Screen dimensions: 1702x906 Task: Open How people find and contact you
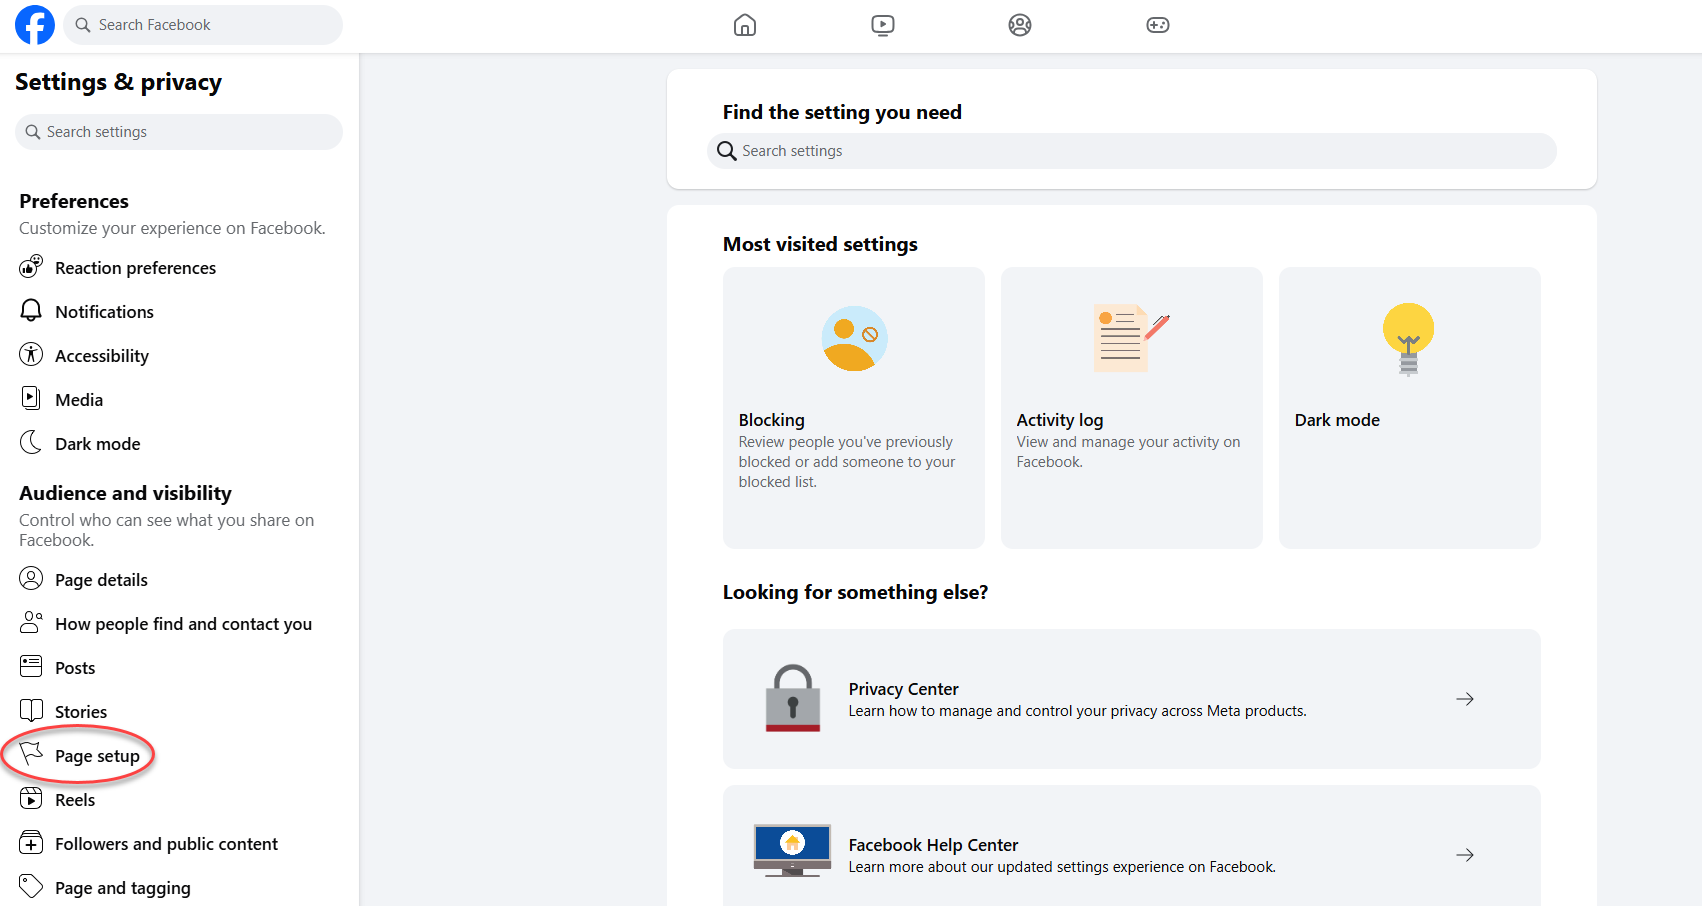click(x=183, y=624)
